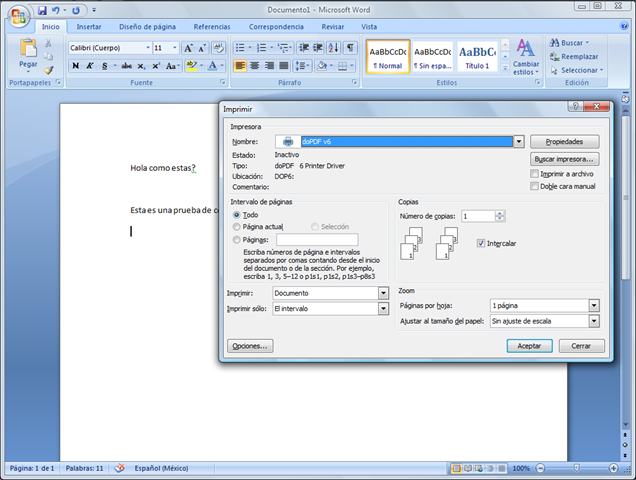Clear formatting with the eraser icon
Viewport: 636px width, 480px height.
[219, 48]
